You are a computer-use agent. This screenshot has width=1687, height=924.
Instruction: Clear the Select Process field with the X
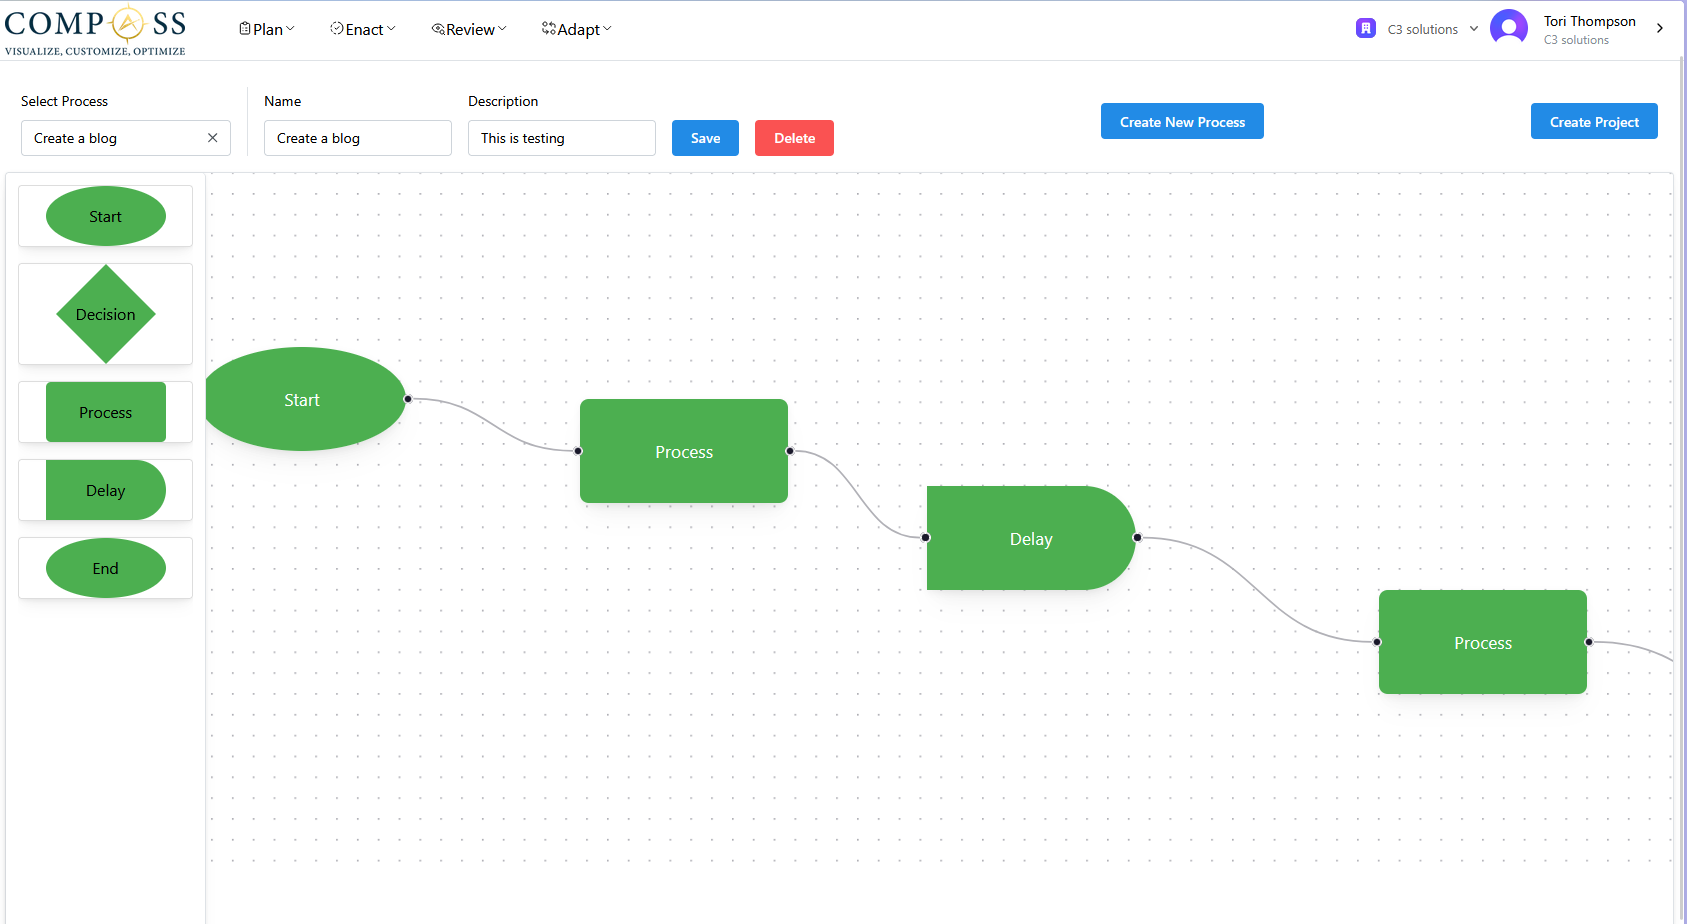tap(212, 138)
